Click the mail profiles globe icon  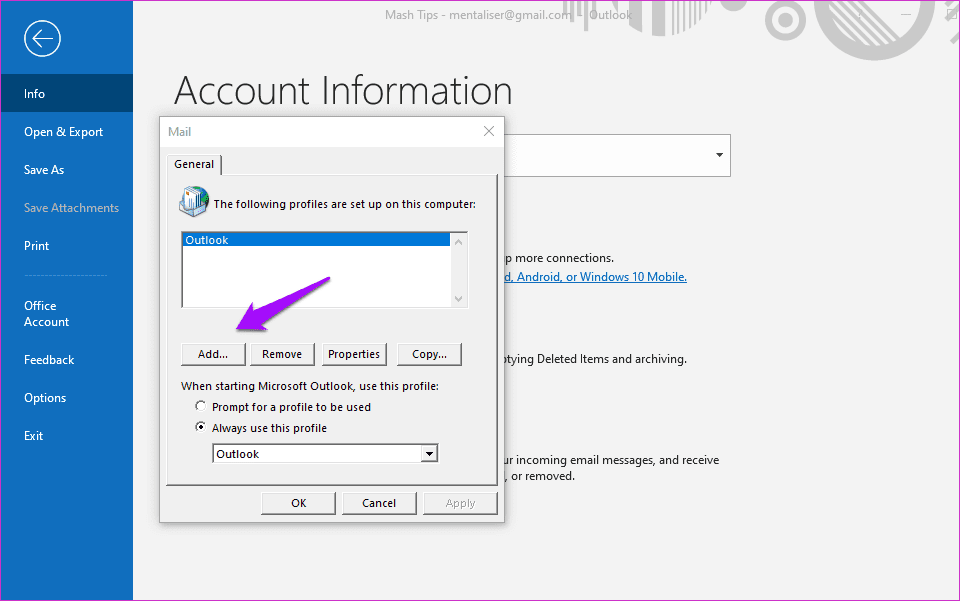coord(193,201)
